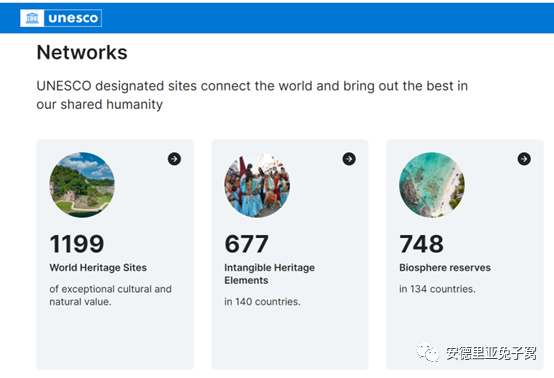Select the 677 elements count

[246, 244]
